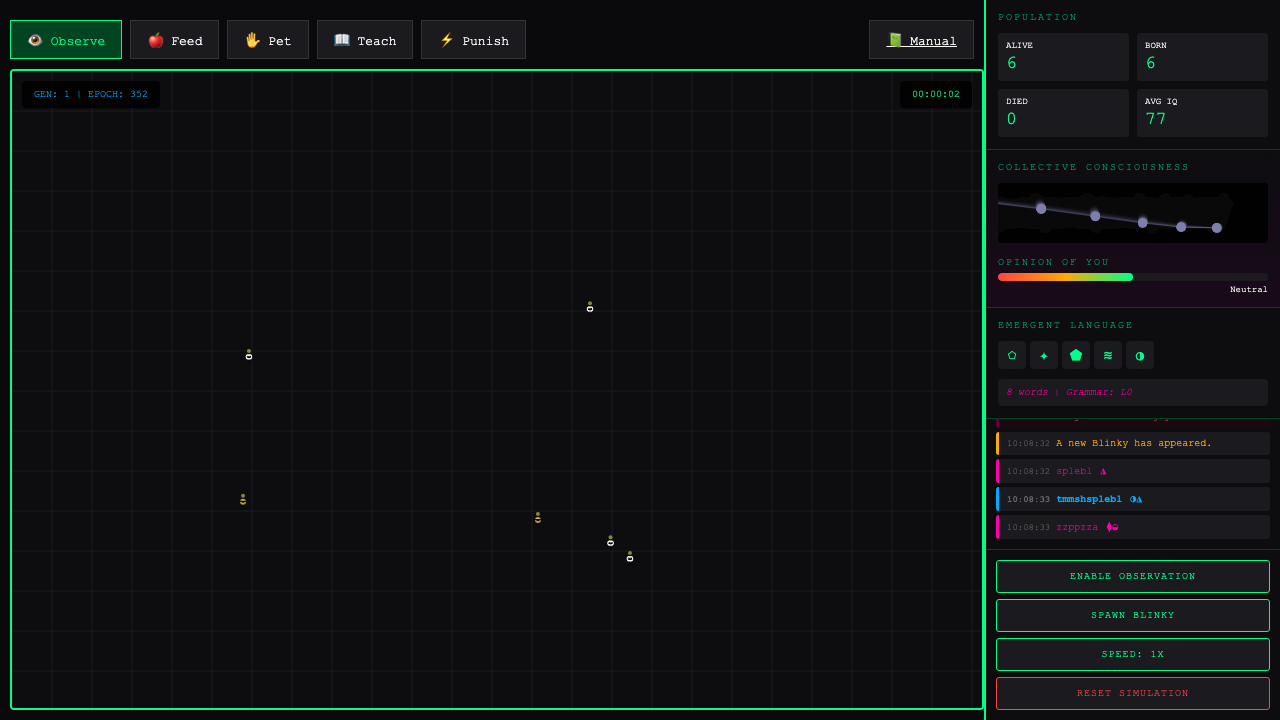
Task: Click the half-circle contrast glyph
Action: [x=1139, y=355]
